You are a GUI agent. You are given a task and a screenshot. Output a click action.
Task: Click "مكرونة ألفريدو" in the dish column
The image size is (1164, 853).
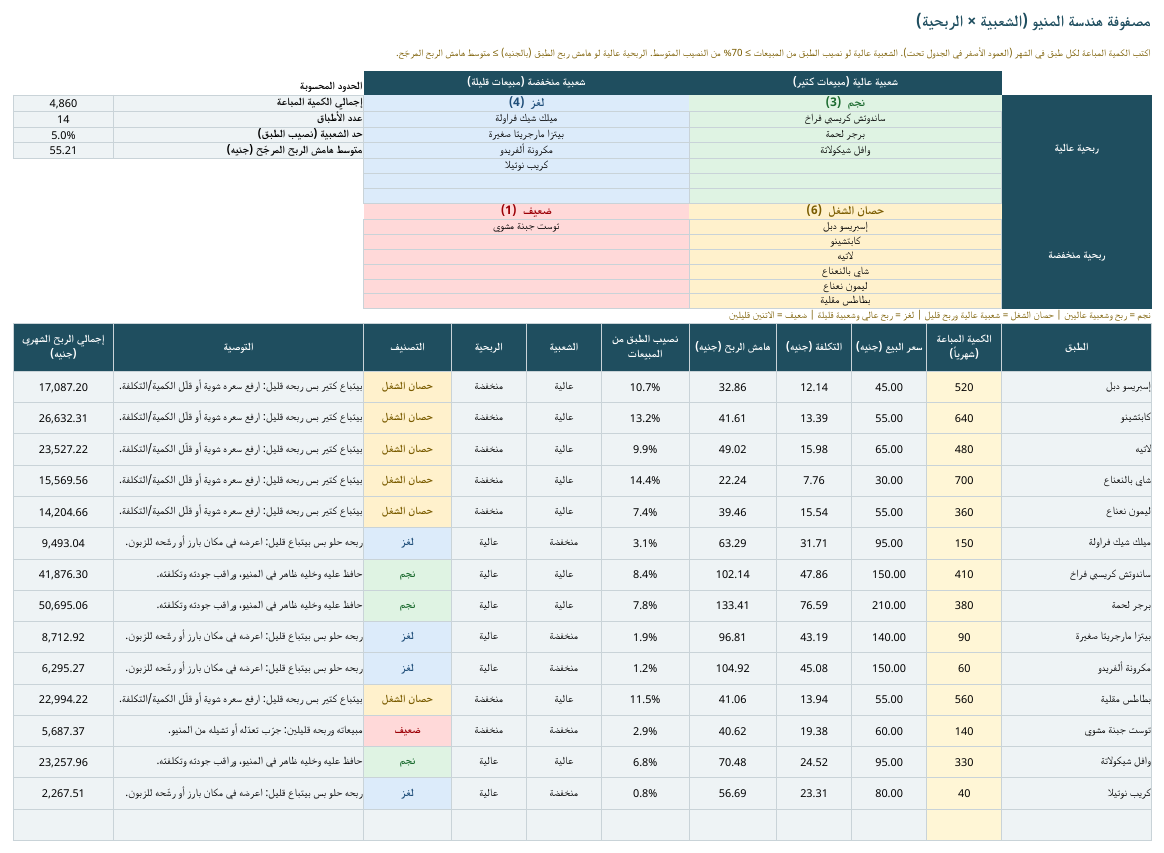[1076, 668]
